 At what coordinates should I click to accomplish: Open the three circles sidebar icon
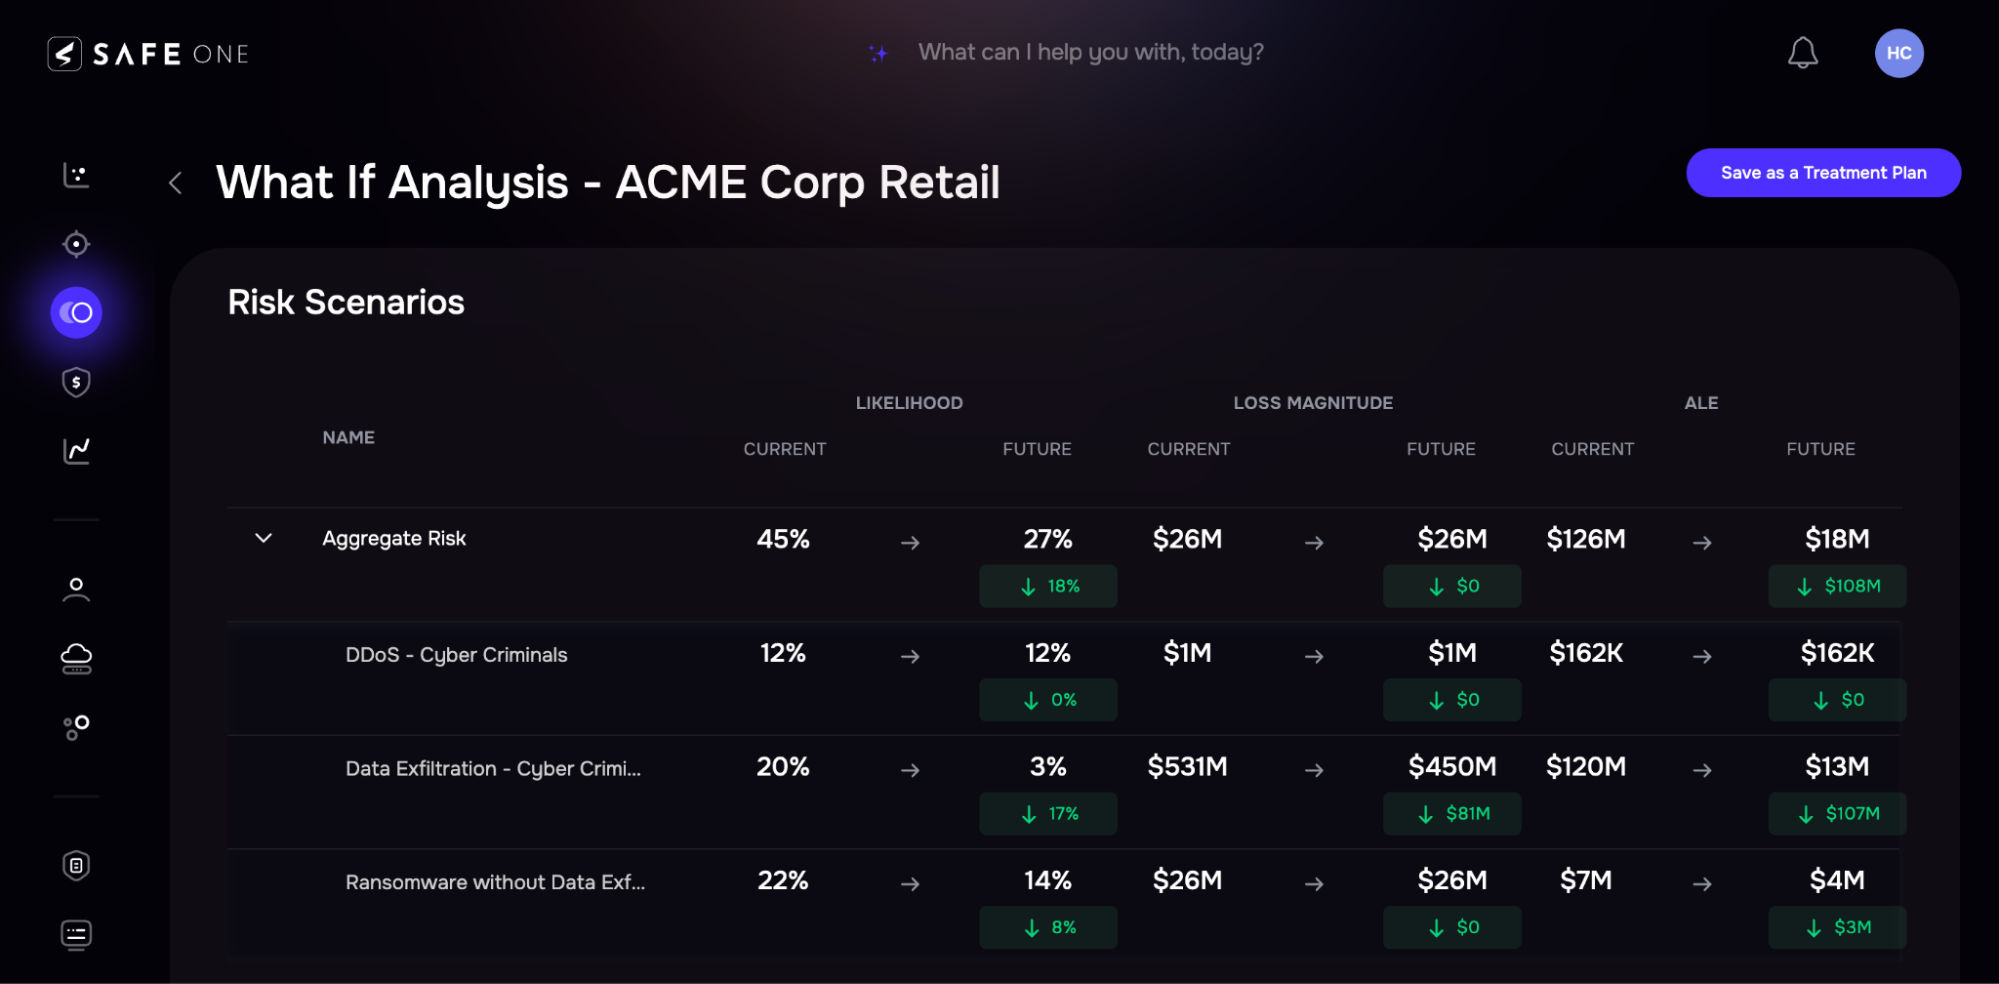point(76,727)
